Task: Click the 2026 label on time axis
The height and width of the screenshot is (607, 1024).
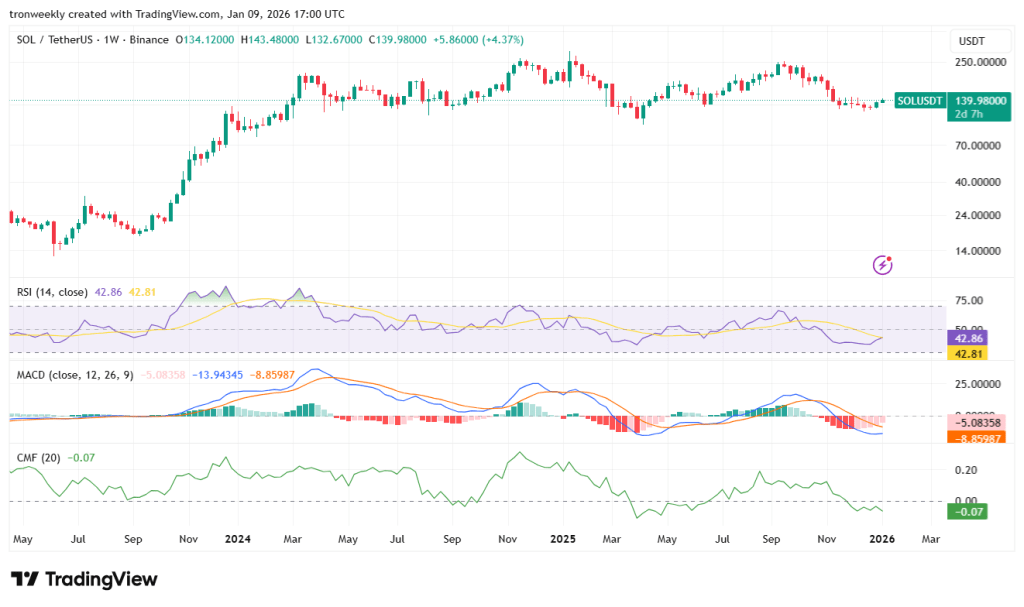Action: point(882,539)
